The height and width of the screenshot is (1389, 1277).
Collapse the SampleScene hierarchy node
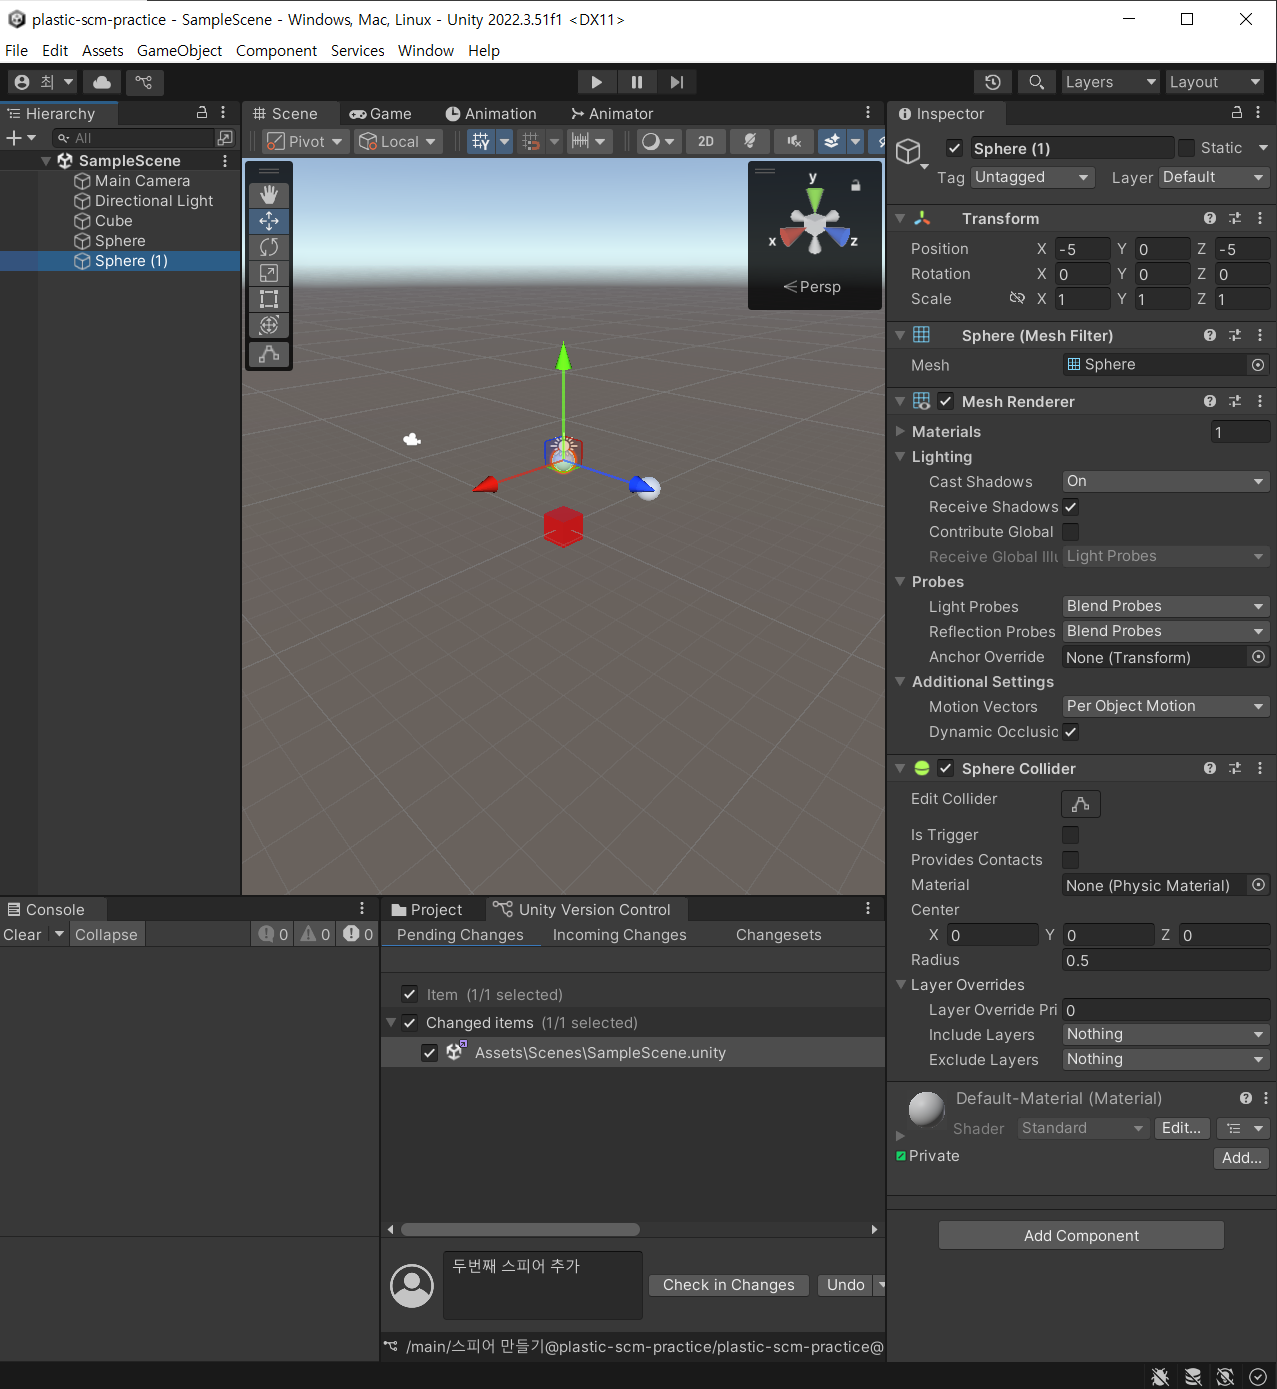[46, 160]
